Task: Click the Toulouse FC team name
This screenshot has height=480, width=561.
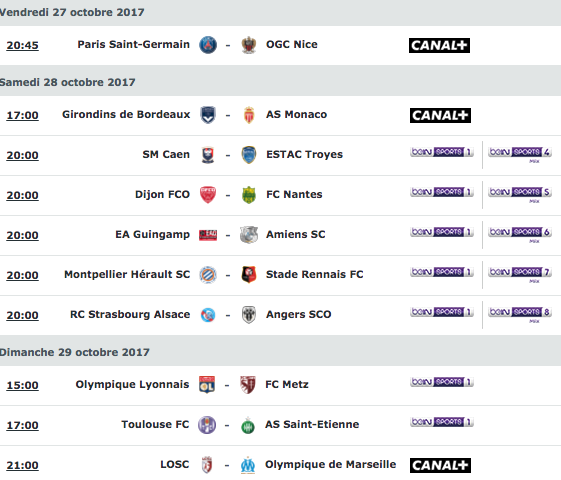Action: tap(155, 424)
